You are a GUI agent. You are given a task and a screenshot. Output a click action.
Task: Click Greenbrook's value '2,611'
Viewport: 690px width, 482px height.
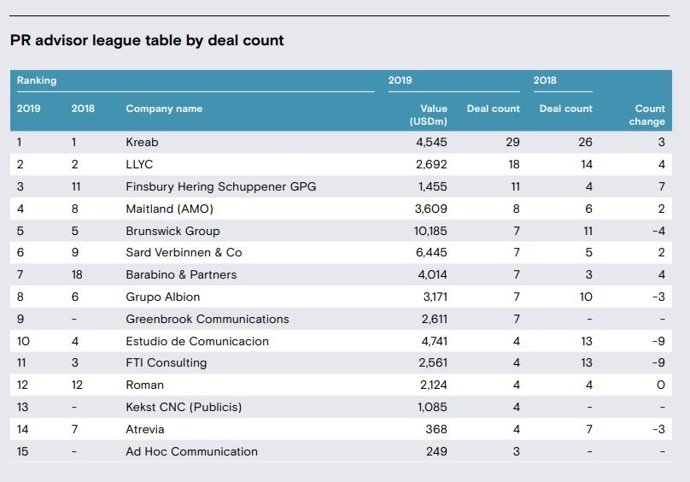(434, 319)
